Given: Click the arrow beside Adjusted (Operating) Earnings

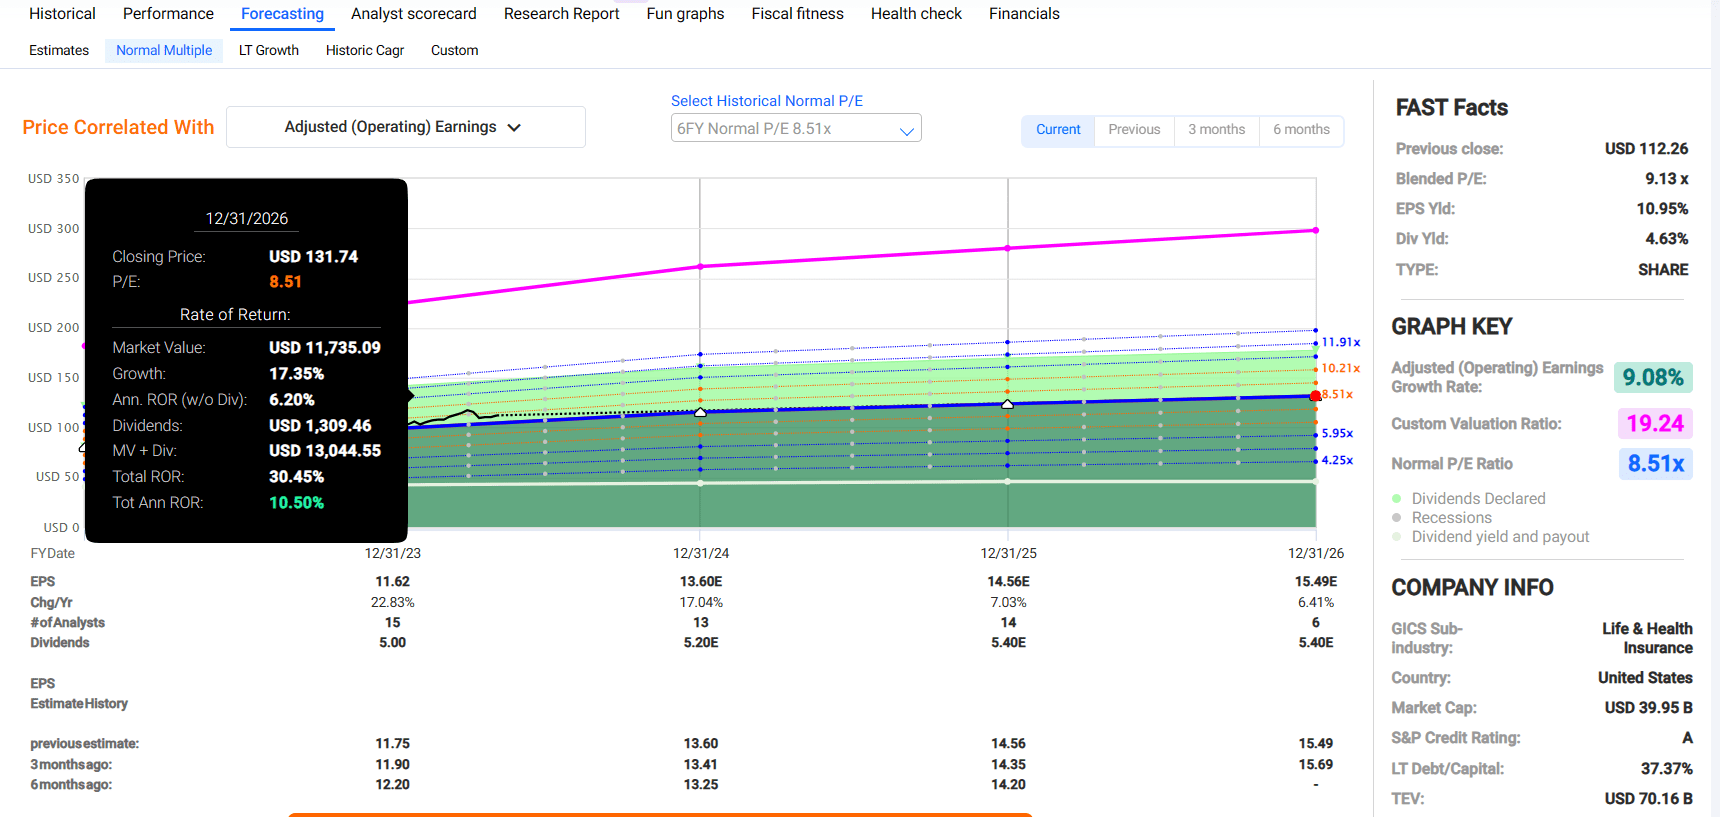Looking at the screenshot, I should [514, 128].
